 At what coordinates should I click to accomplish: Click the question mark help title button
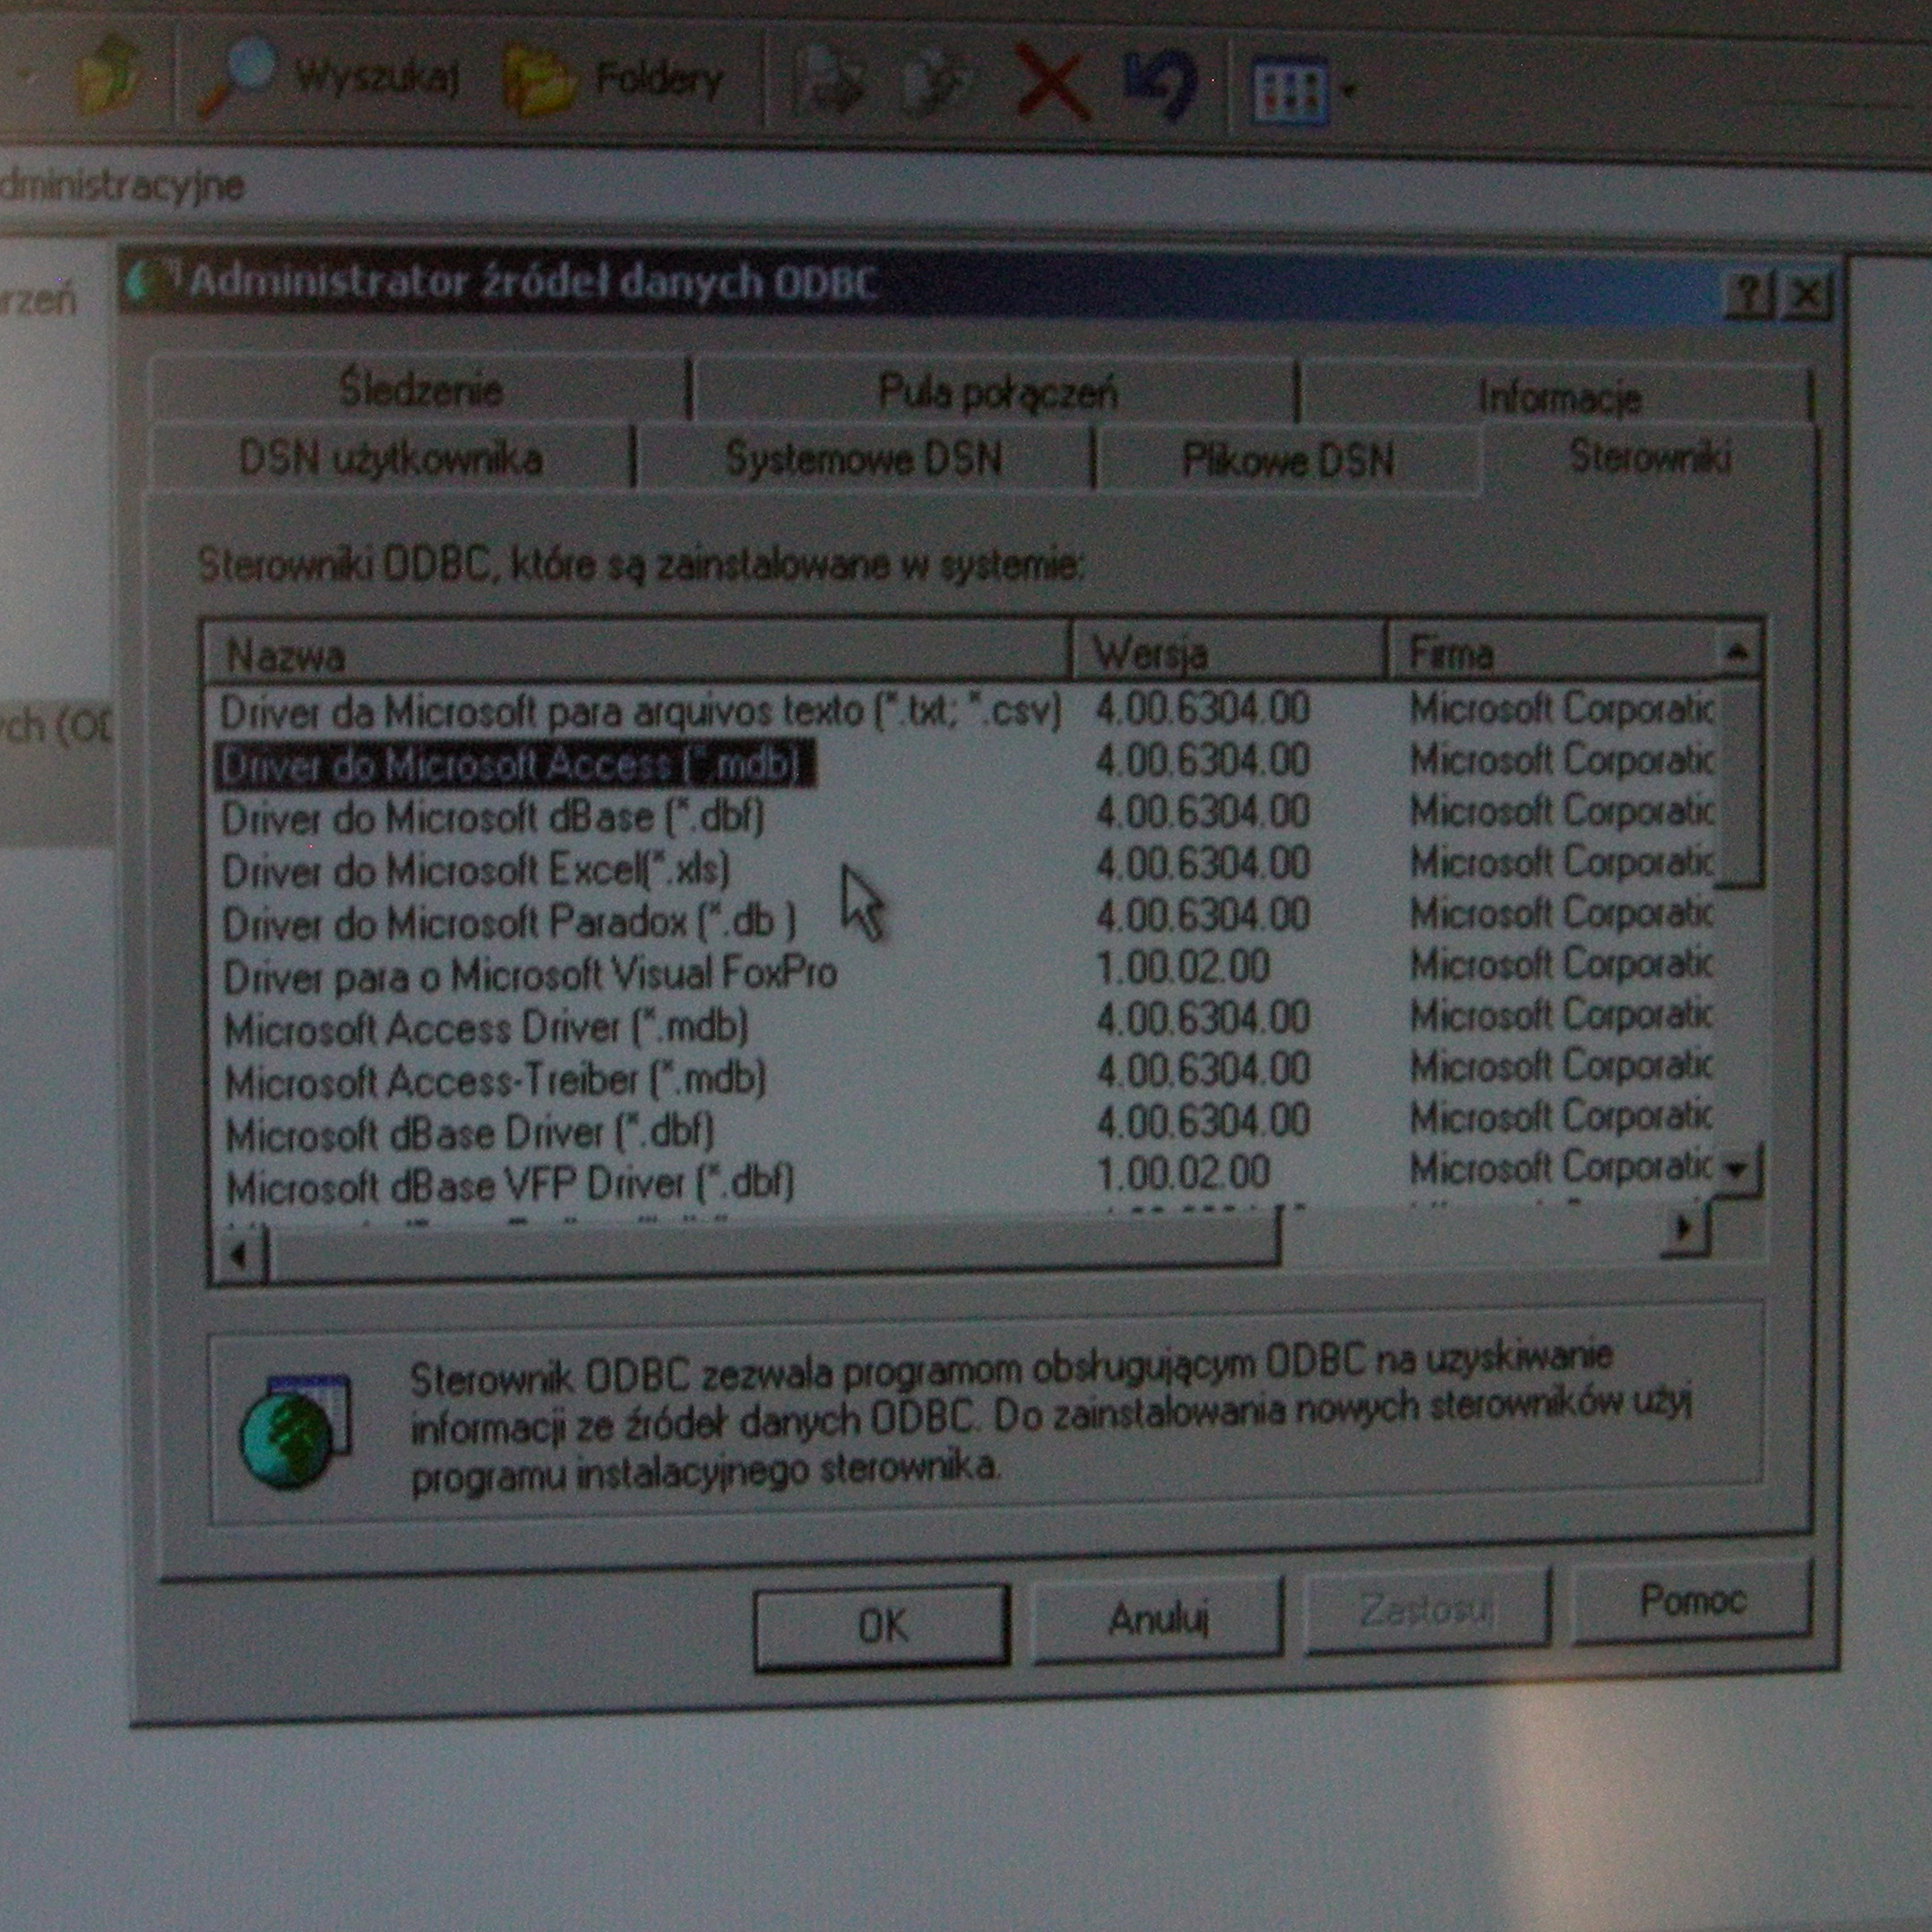coord(1750,295)
